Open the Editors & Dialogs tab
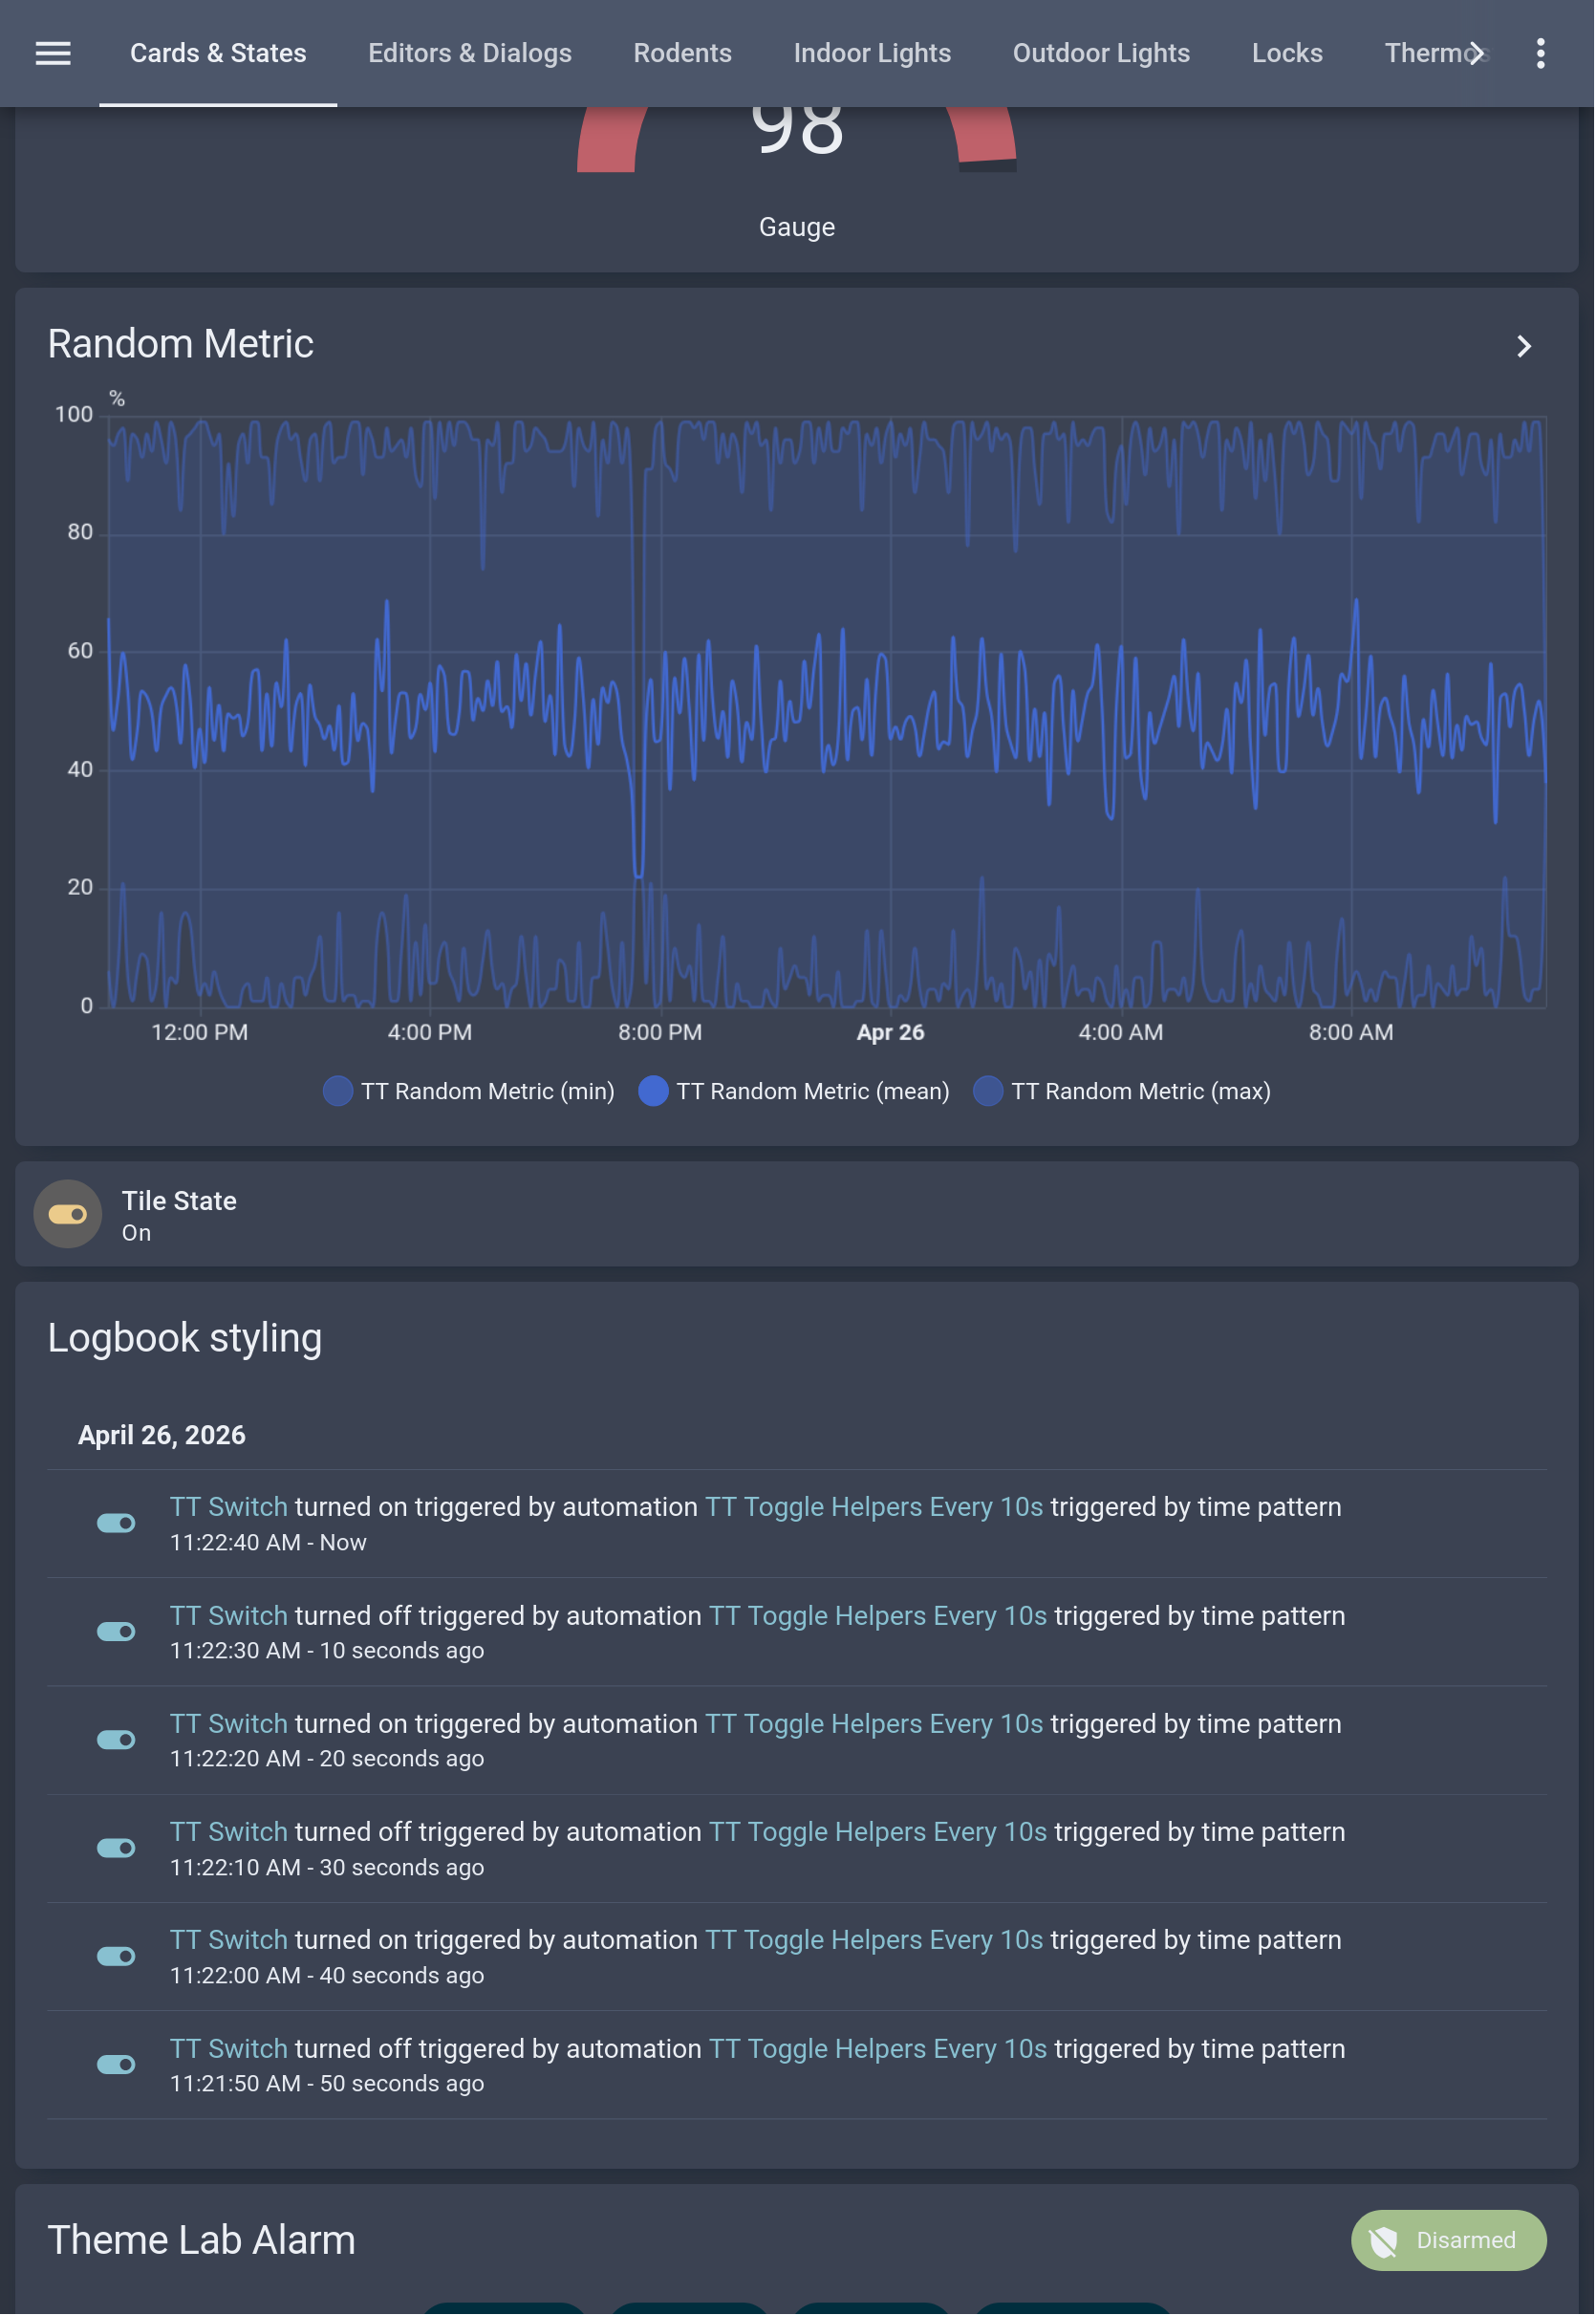This screenshot has width=1596, height=2315. [470, 53]
